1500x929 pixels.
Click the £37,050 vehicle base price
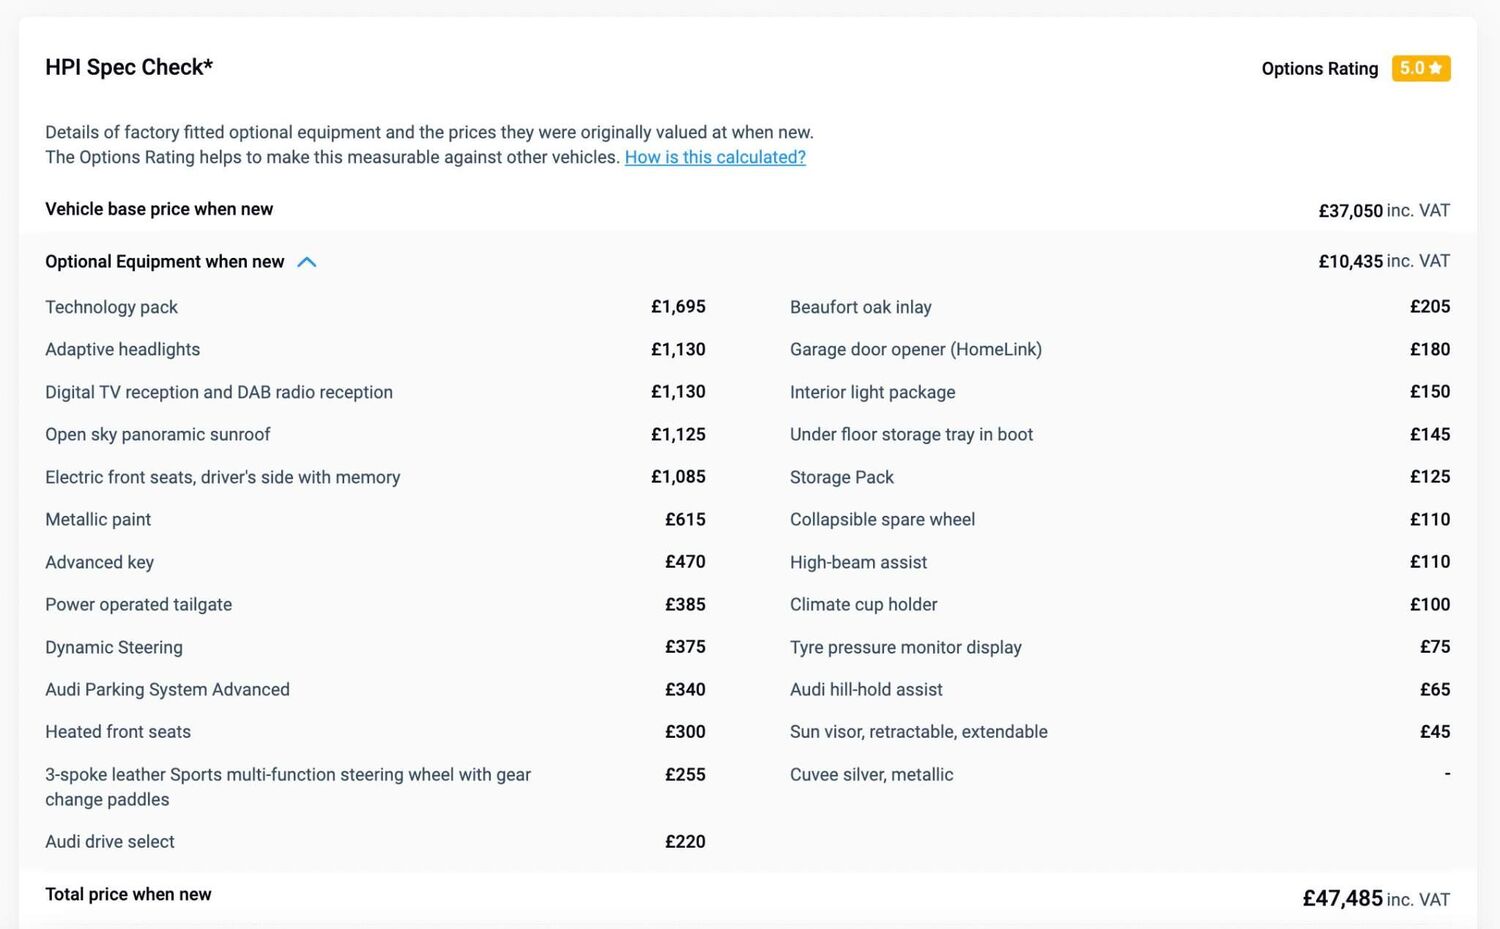tap(1350, 210)
